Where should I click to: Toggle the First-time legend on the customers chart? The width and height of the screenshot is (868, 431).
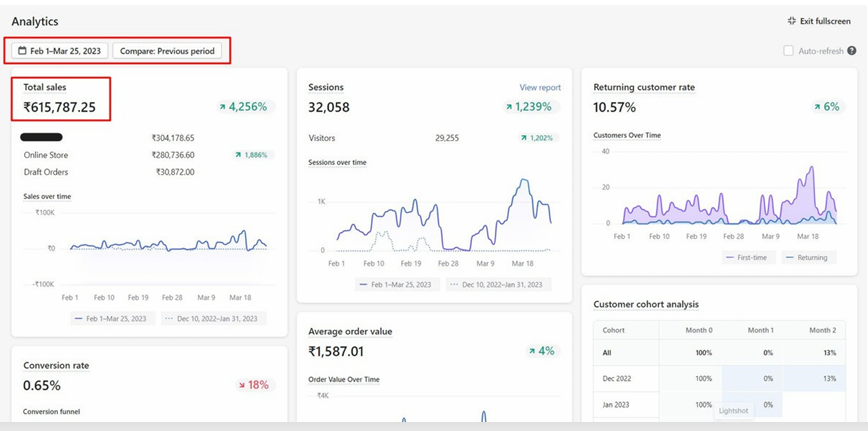(x=750, y=257)
